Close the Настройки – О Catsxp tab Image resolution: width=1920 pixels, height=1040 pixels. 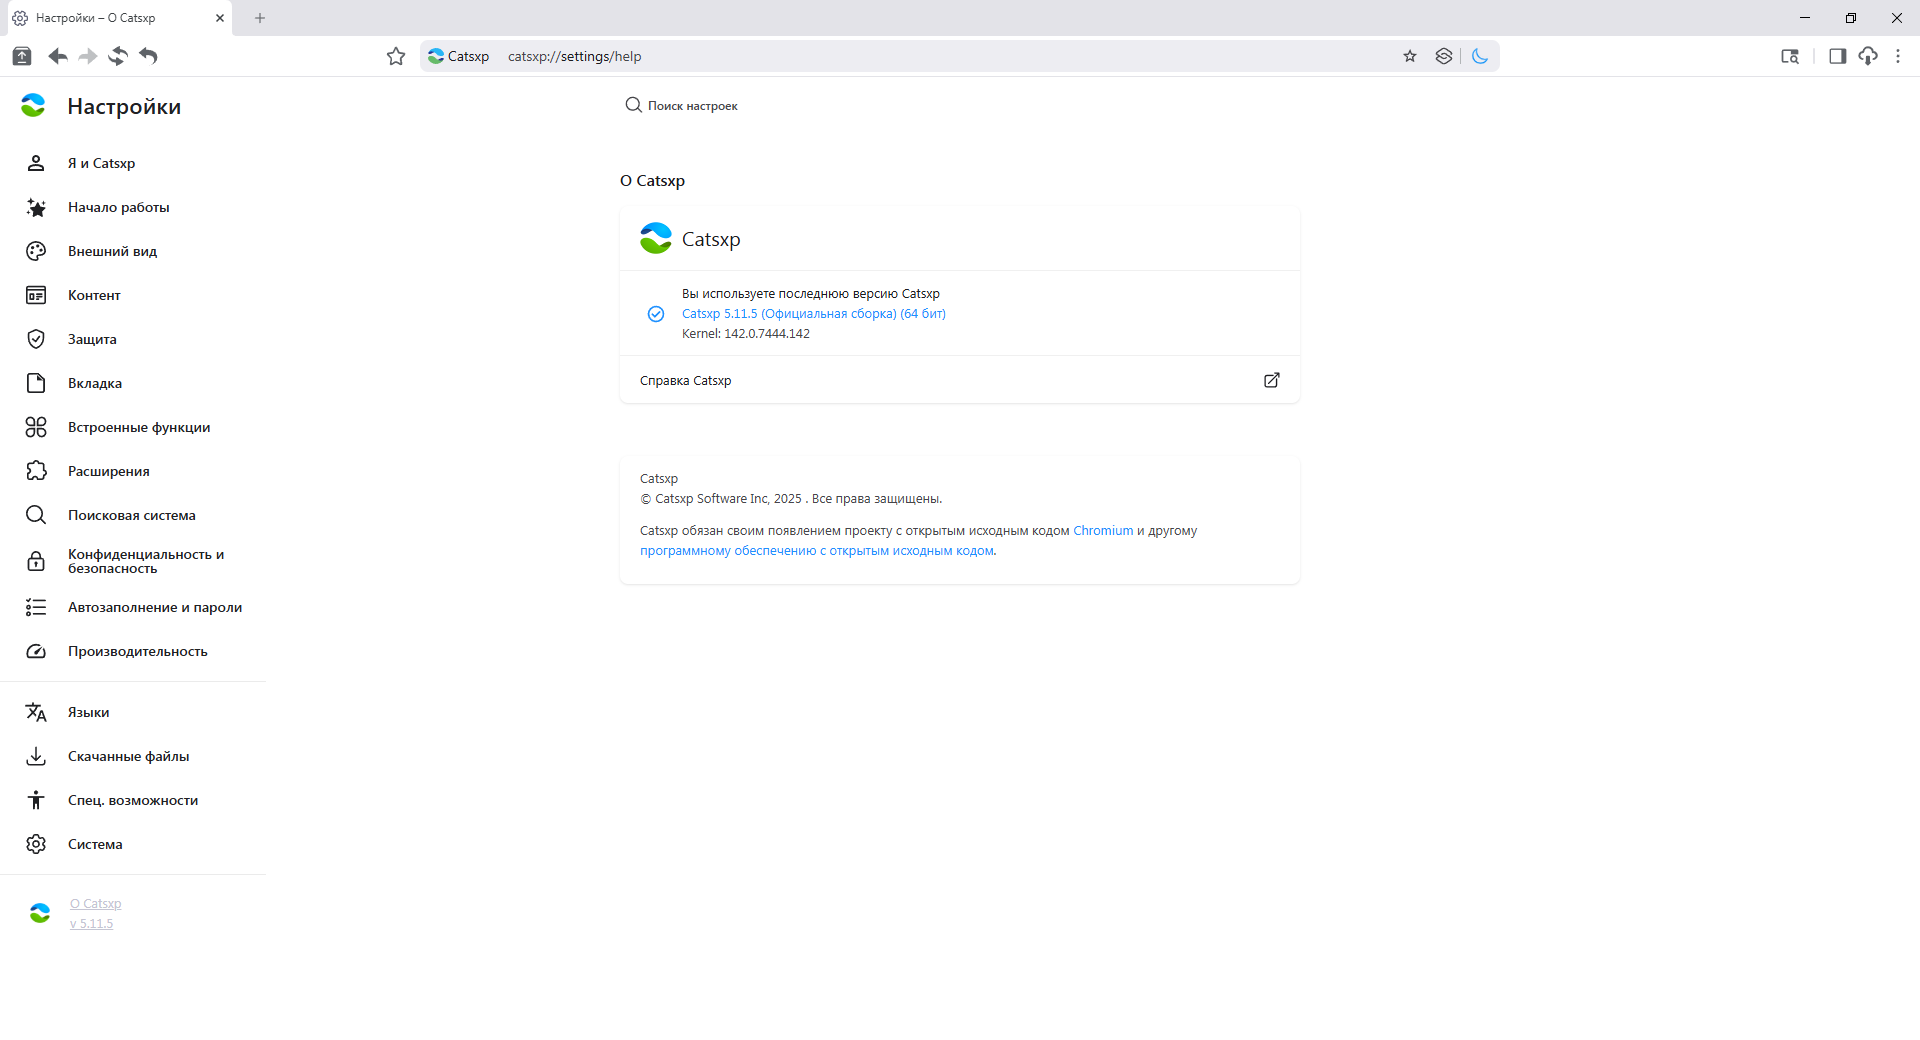coord(220,18)
